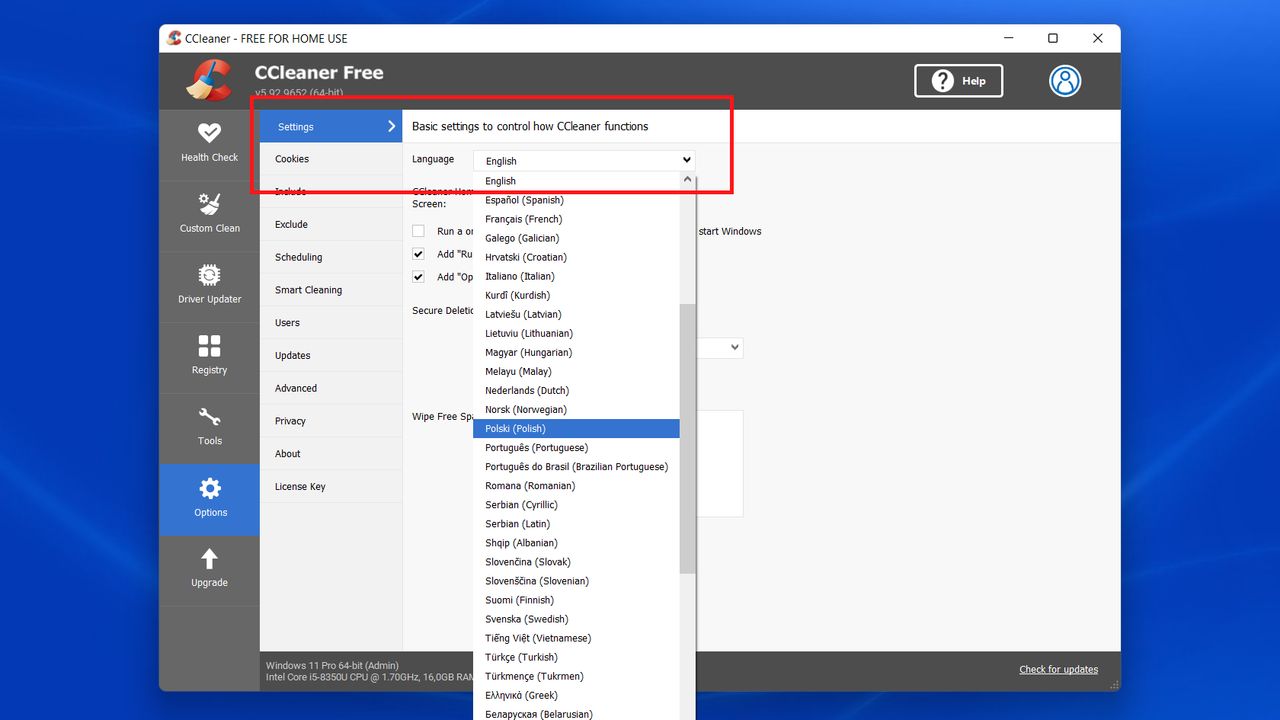Uncheck the Add "Run CCleaner" option

coord(418,253)
